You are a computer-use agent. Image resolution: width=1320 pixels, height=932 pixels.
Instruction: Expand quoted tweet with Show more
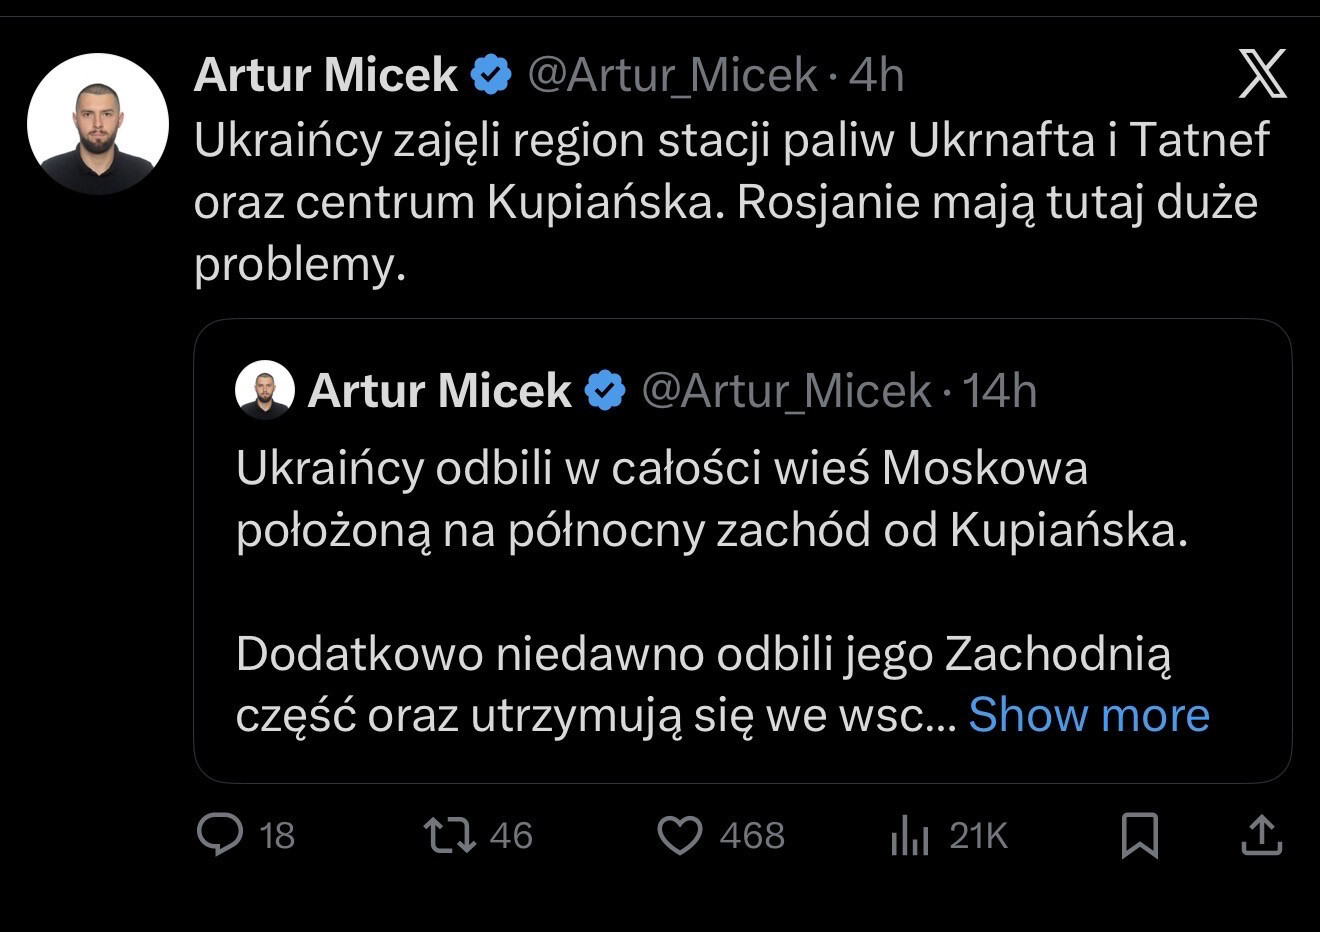1089,715
